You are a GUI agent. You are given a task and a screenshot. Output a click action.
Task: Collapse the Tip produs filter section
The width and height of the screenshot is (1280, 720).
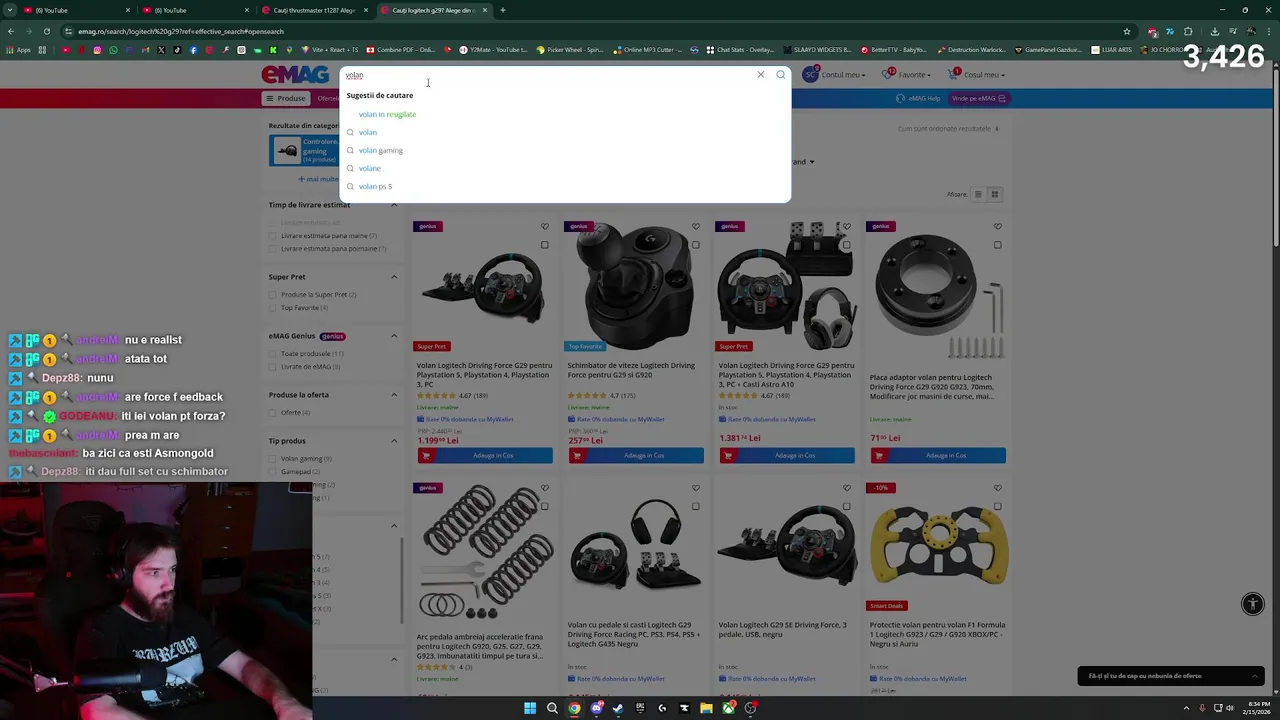pyautogui.click(x=394, y=441)
